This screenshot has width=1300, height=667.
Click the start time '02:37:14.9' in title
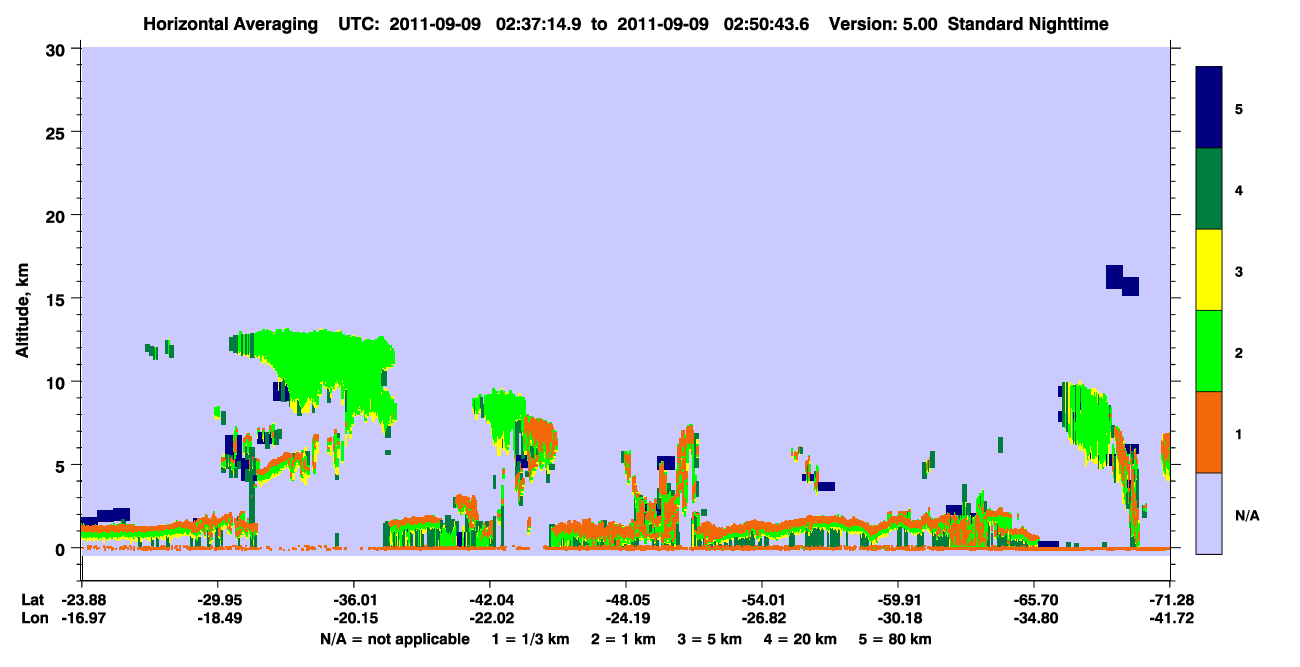click(x=537, y=23)
